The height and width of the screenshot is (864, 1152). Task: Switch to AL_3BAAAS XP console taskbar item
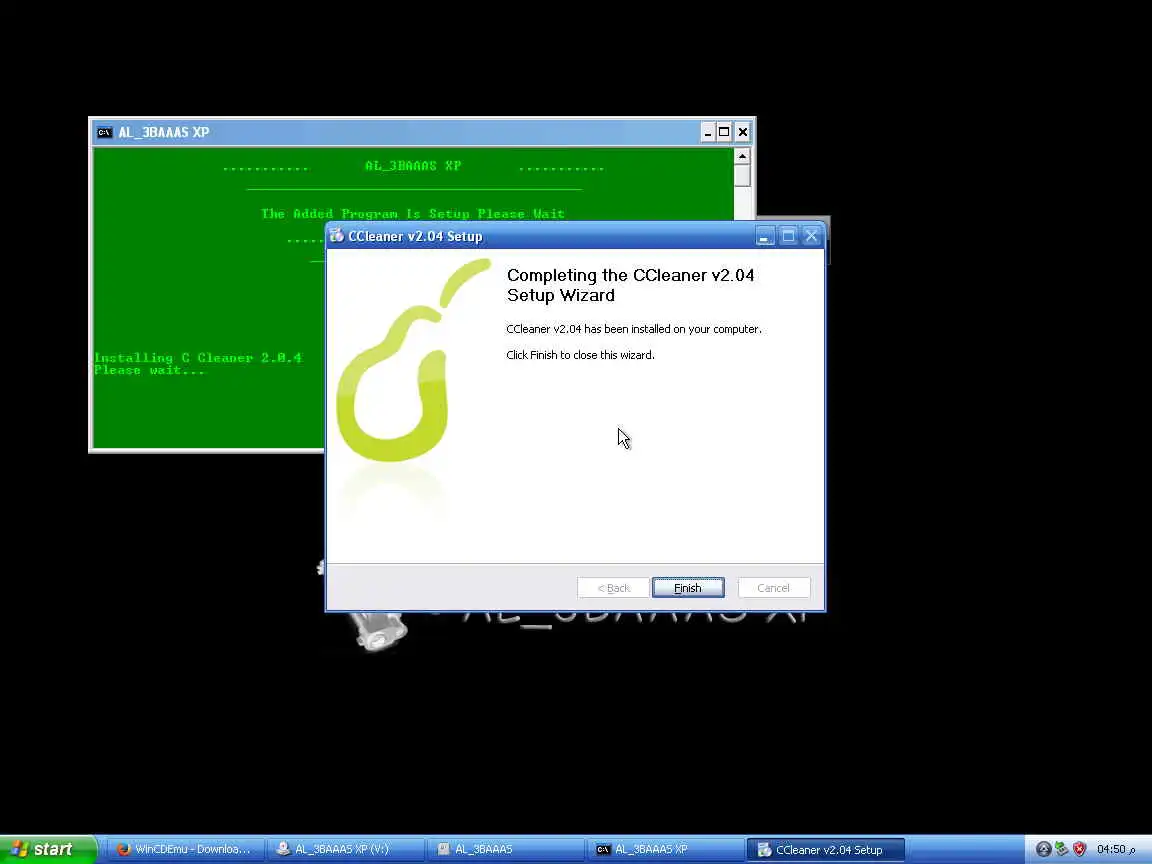[665, 849]
